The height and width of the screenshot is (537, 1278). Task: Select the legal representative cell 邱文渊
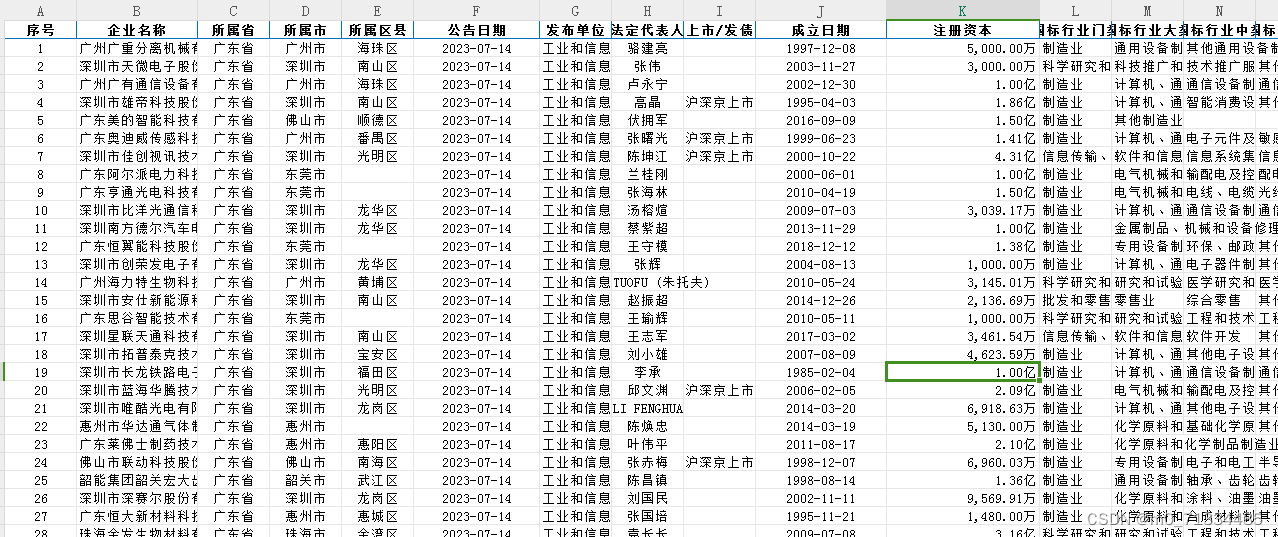coord(648,390)
